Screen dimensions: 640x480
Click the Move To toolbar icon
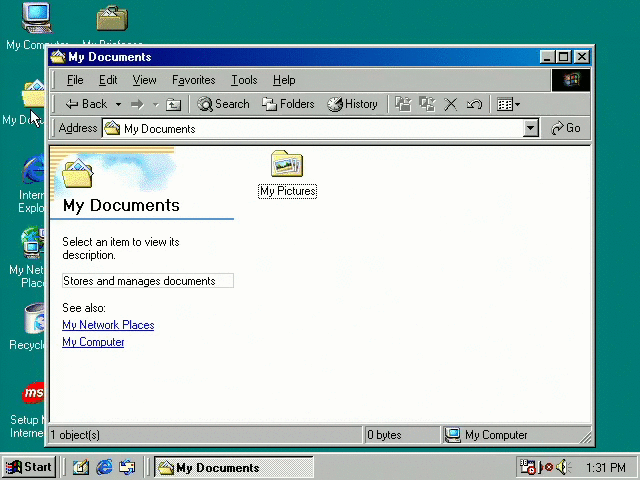click(403, 104)
